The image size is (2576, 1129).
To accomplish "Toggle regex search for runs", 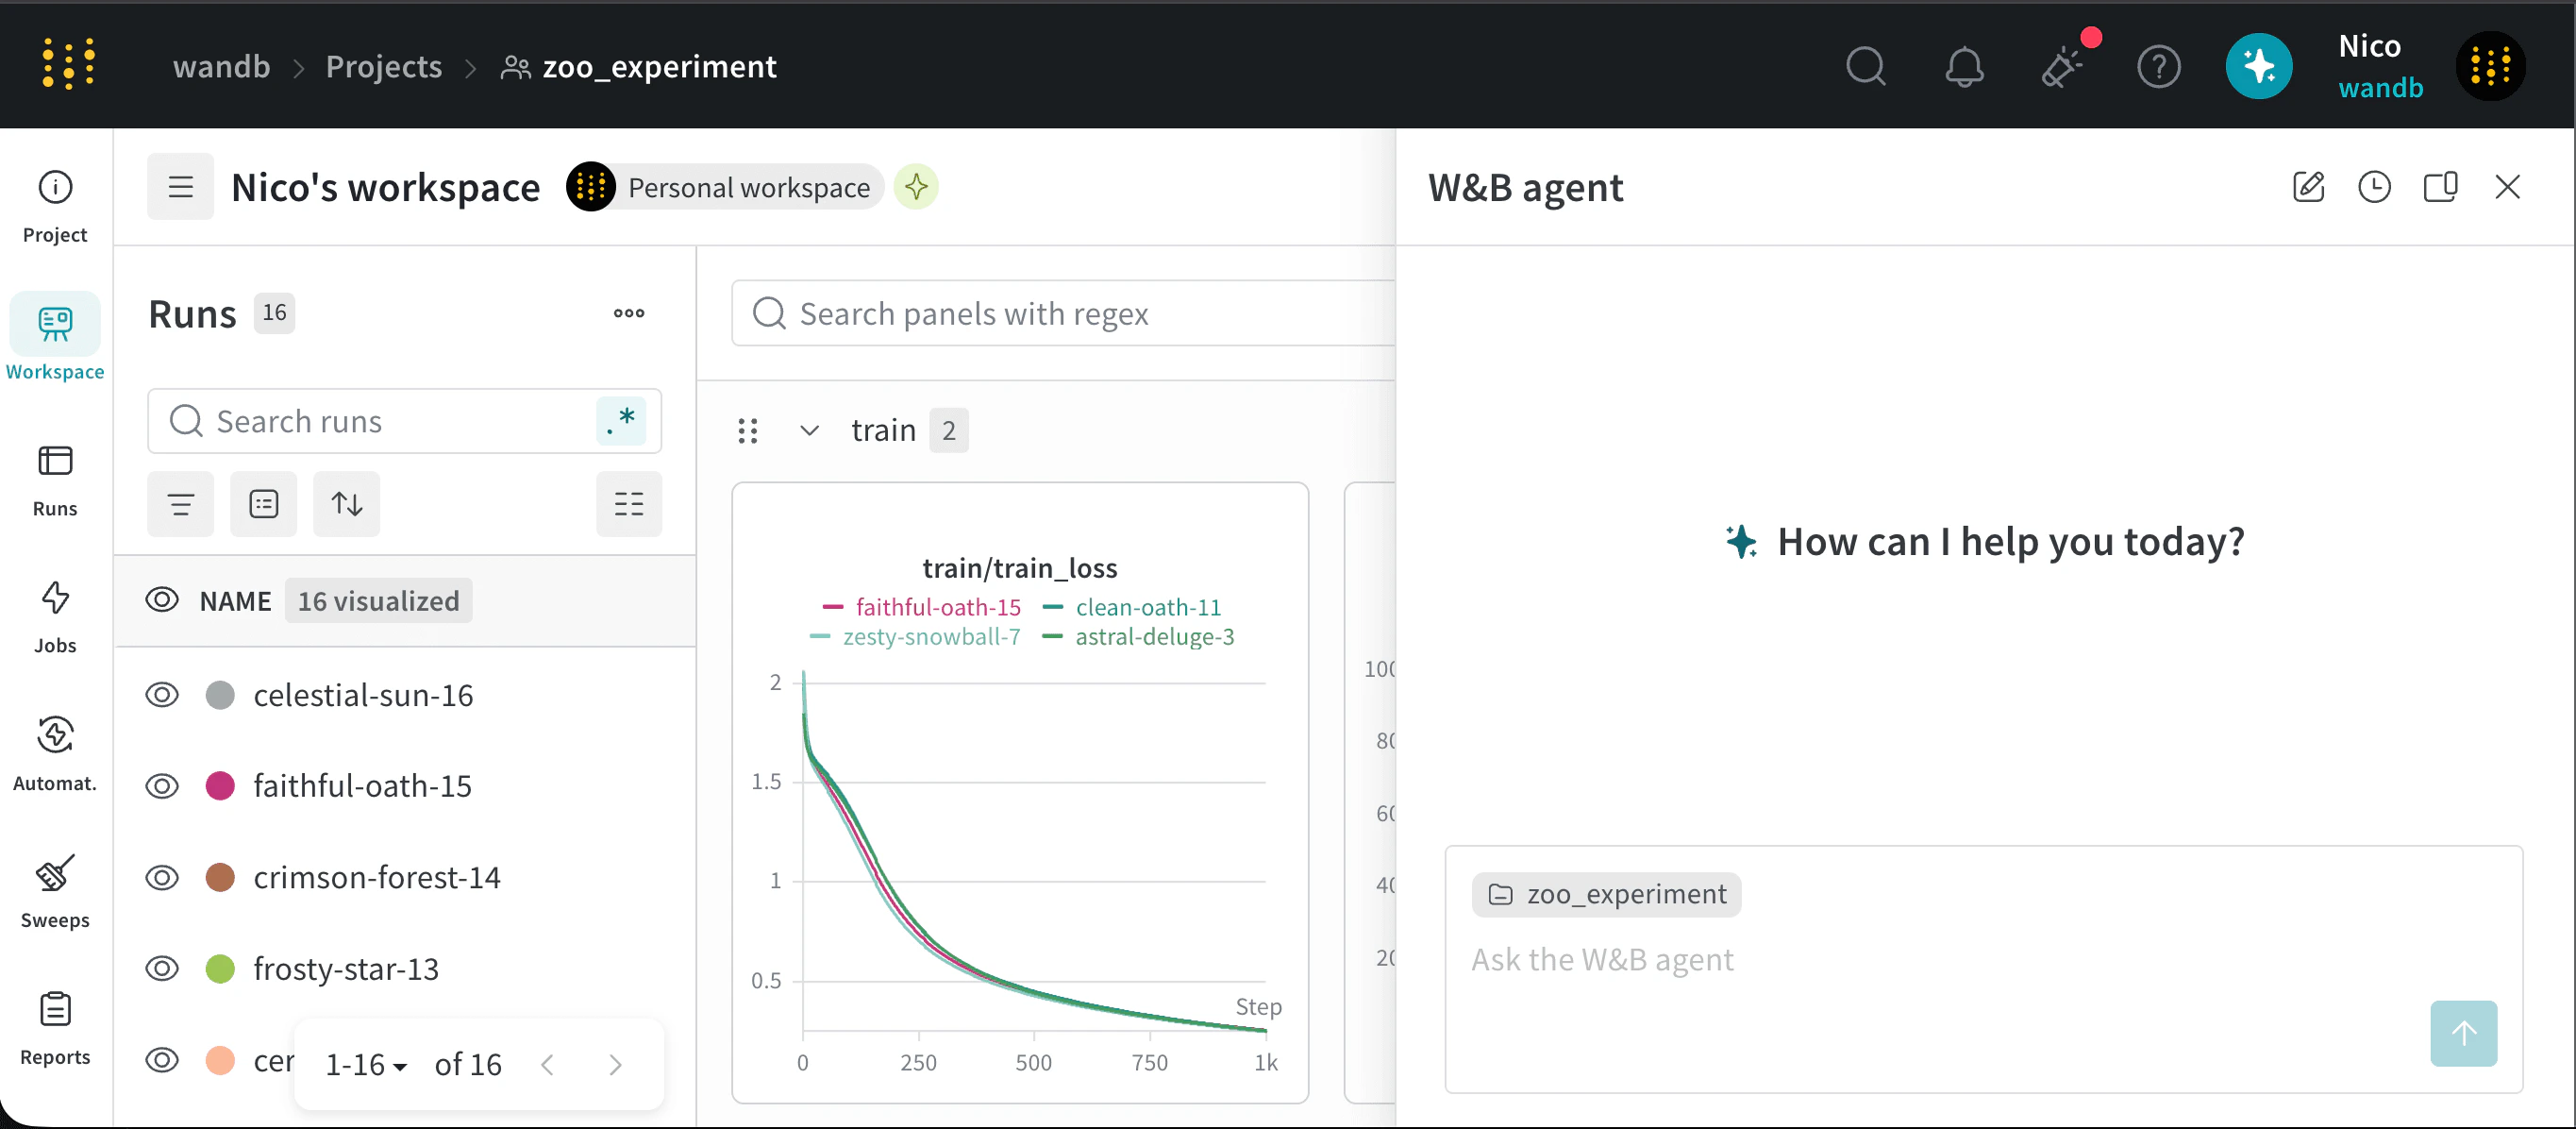I will [621, 420].
